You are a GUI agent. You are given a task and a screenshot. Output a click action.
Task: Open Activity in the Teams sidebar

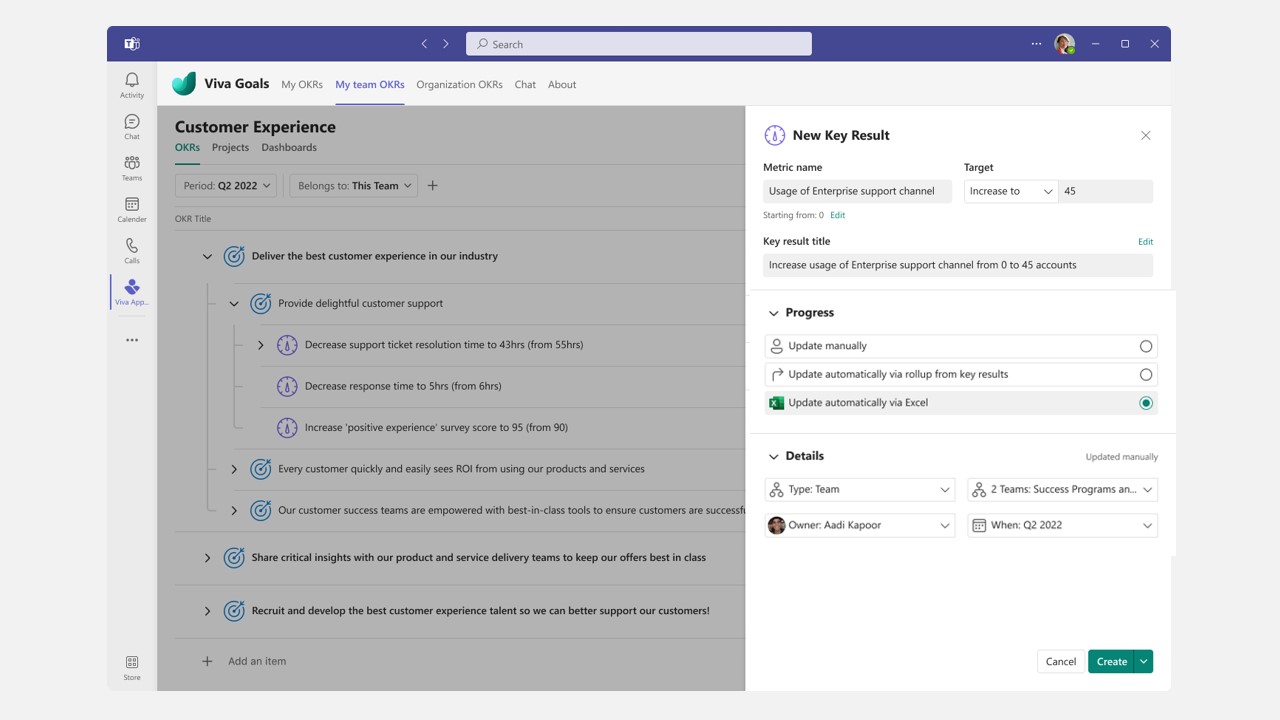tap(132, 85)
